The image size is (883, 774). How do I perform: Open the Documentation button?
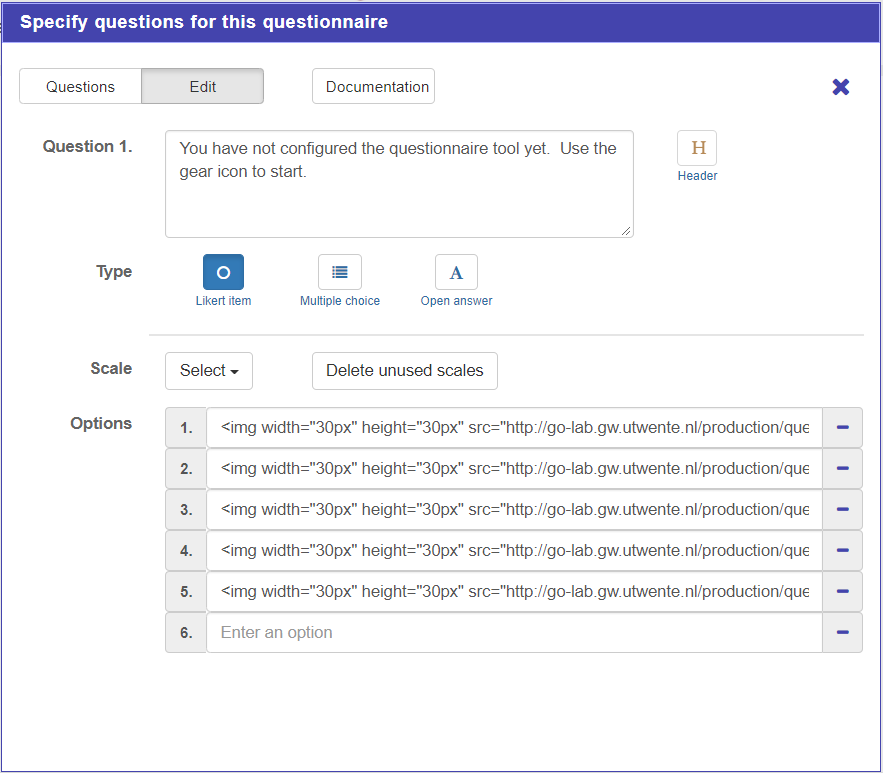[377, 87]
